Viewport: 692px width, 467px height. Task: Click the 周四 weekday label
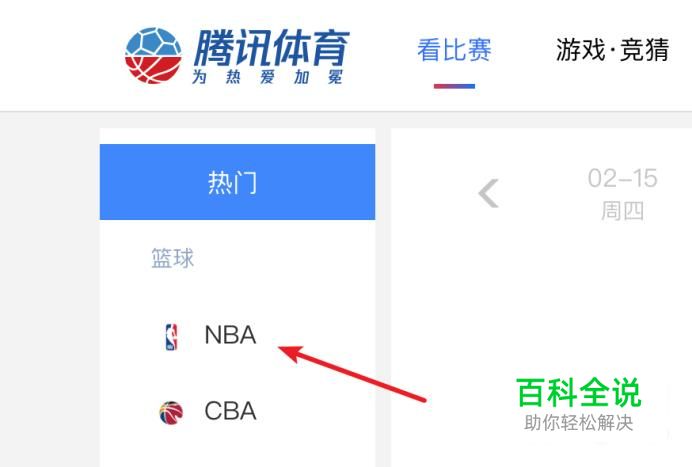point(622,211)
